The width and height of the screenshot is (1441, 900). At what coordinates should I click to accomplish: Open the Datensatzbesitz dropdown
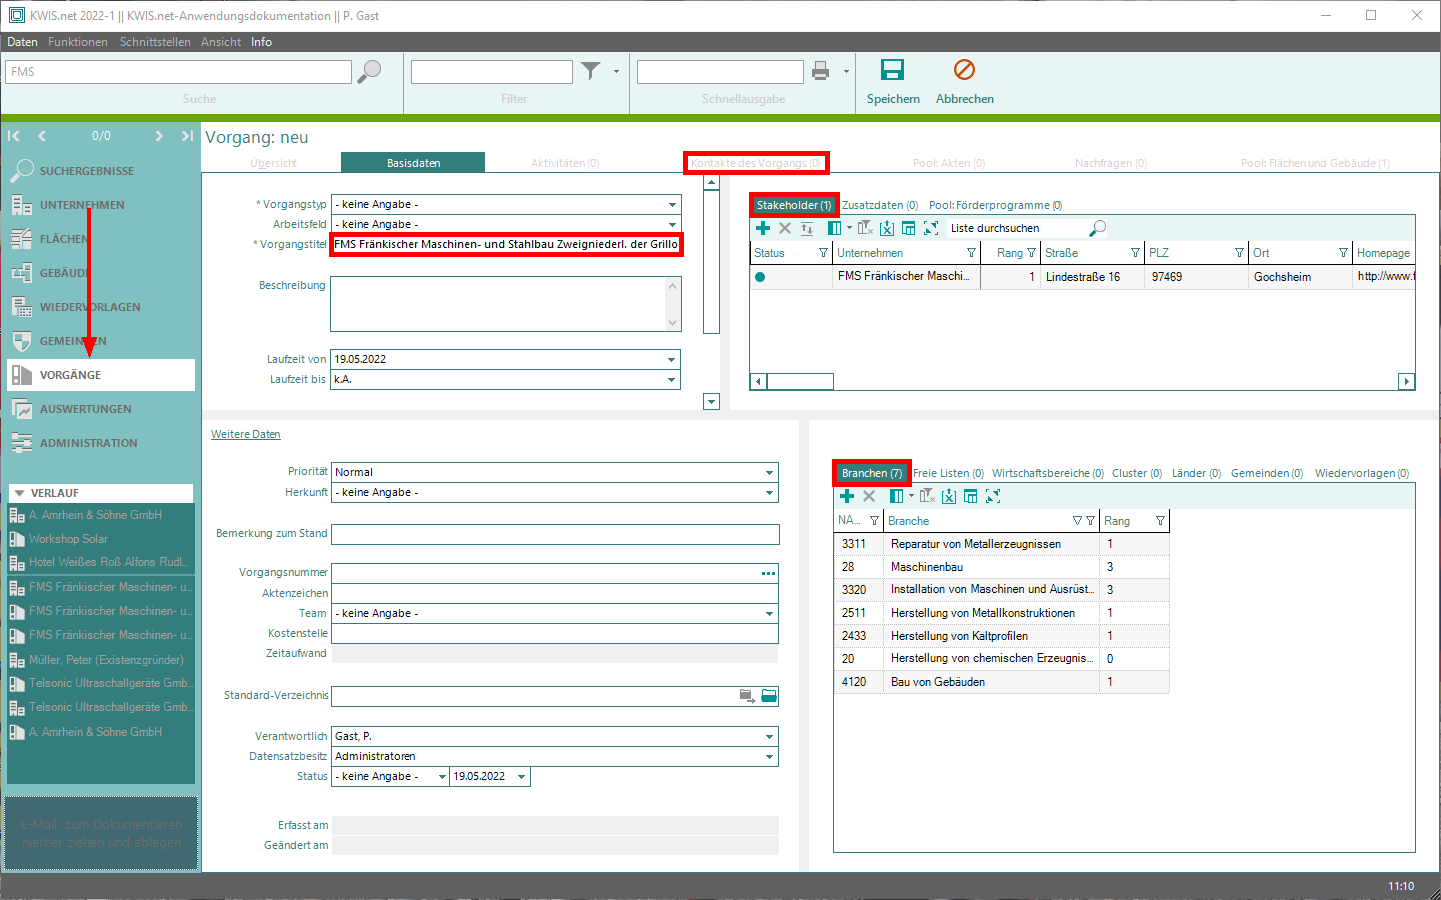(x=769, y=756)
